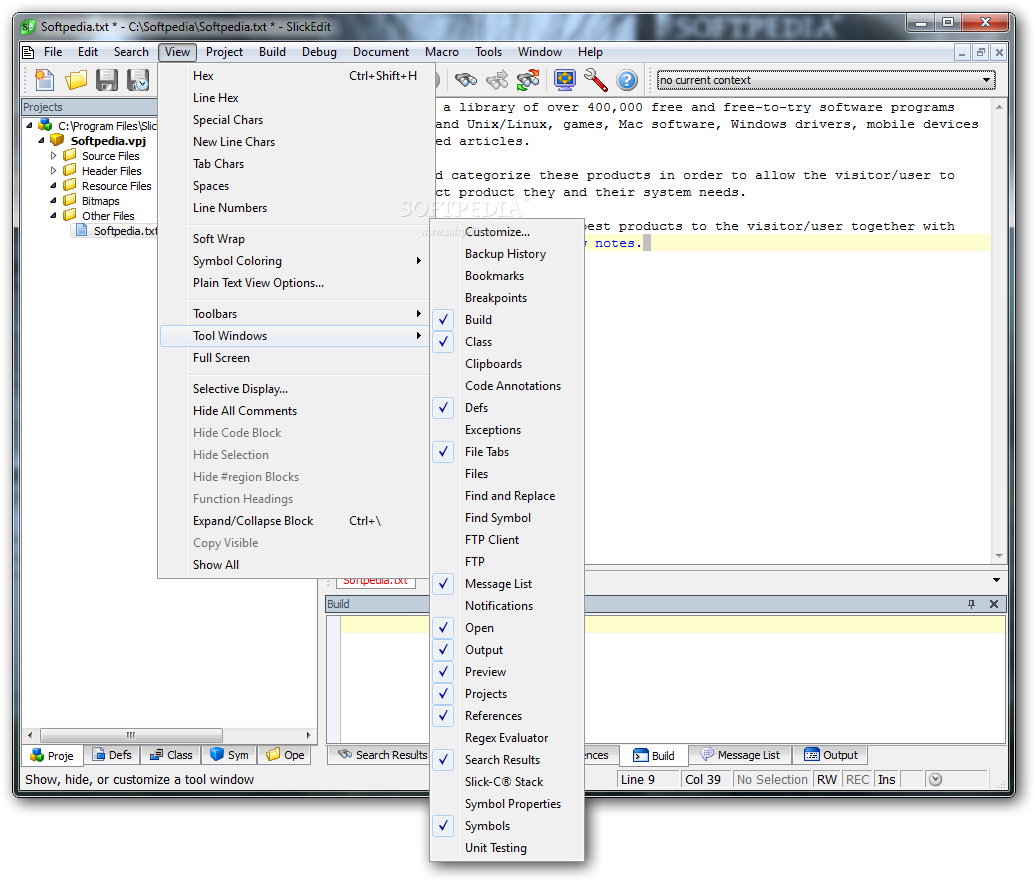Click the REC status bar indicator
This screenshot has width=1036, height=882.
pos(857,780)
